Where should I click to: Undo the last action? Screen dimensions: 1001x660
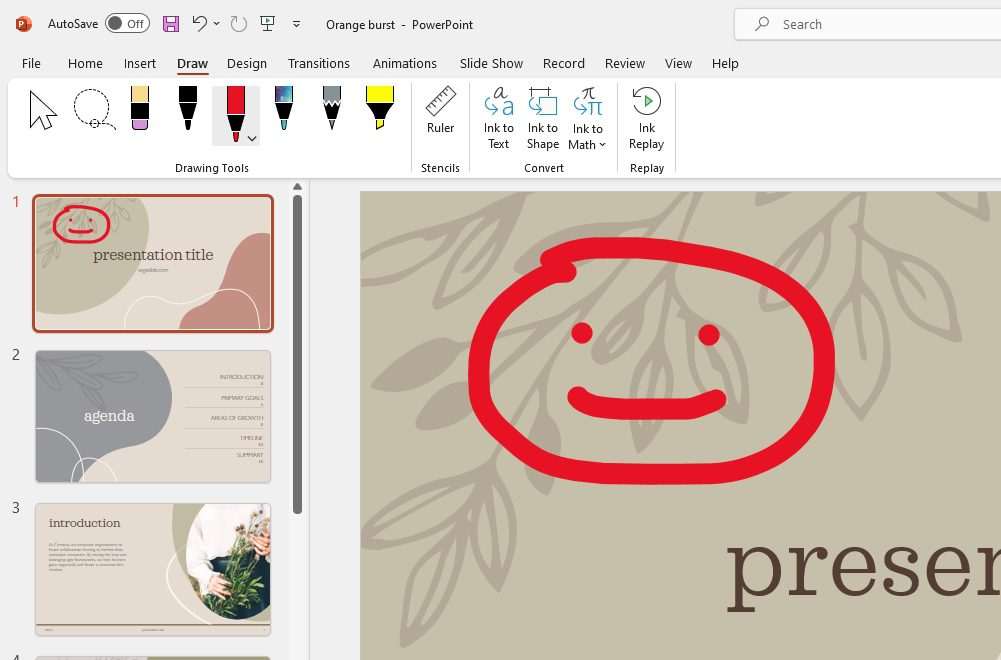(x=200, y=24)
